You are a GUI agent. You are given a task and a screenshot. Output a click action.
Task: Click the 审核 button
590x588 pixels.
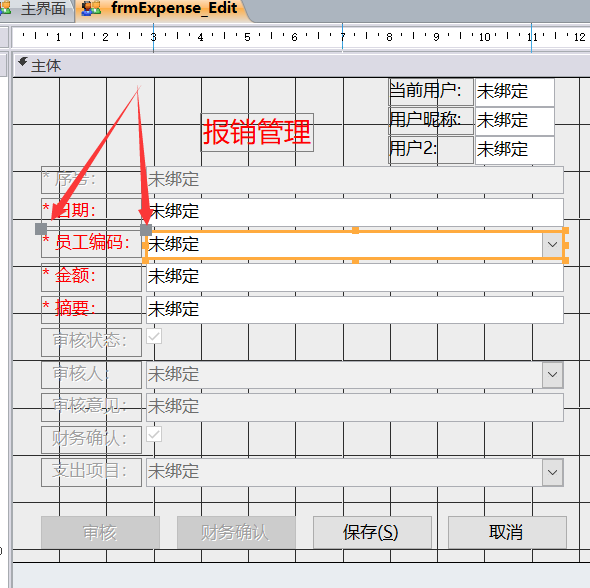[100, 532]
